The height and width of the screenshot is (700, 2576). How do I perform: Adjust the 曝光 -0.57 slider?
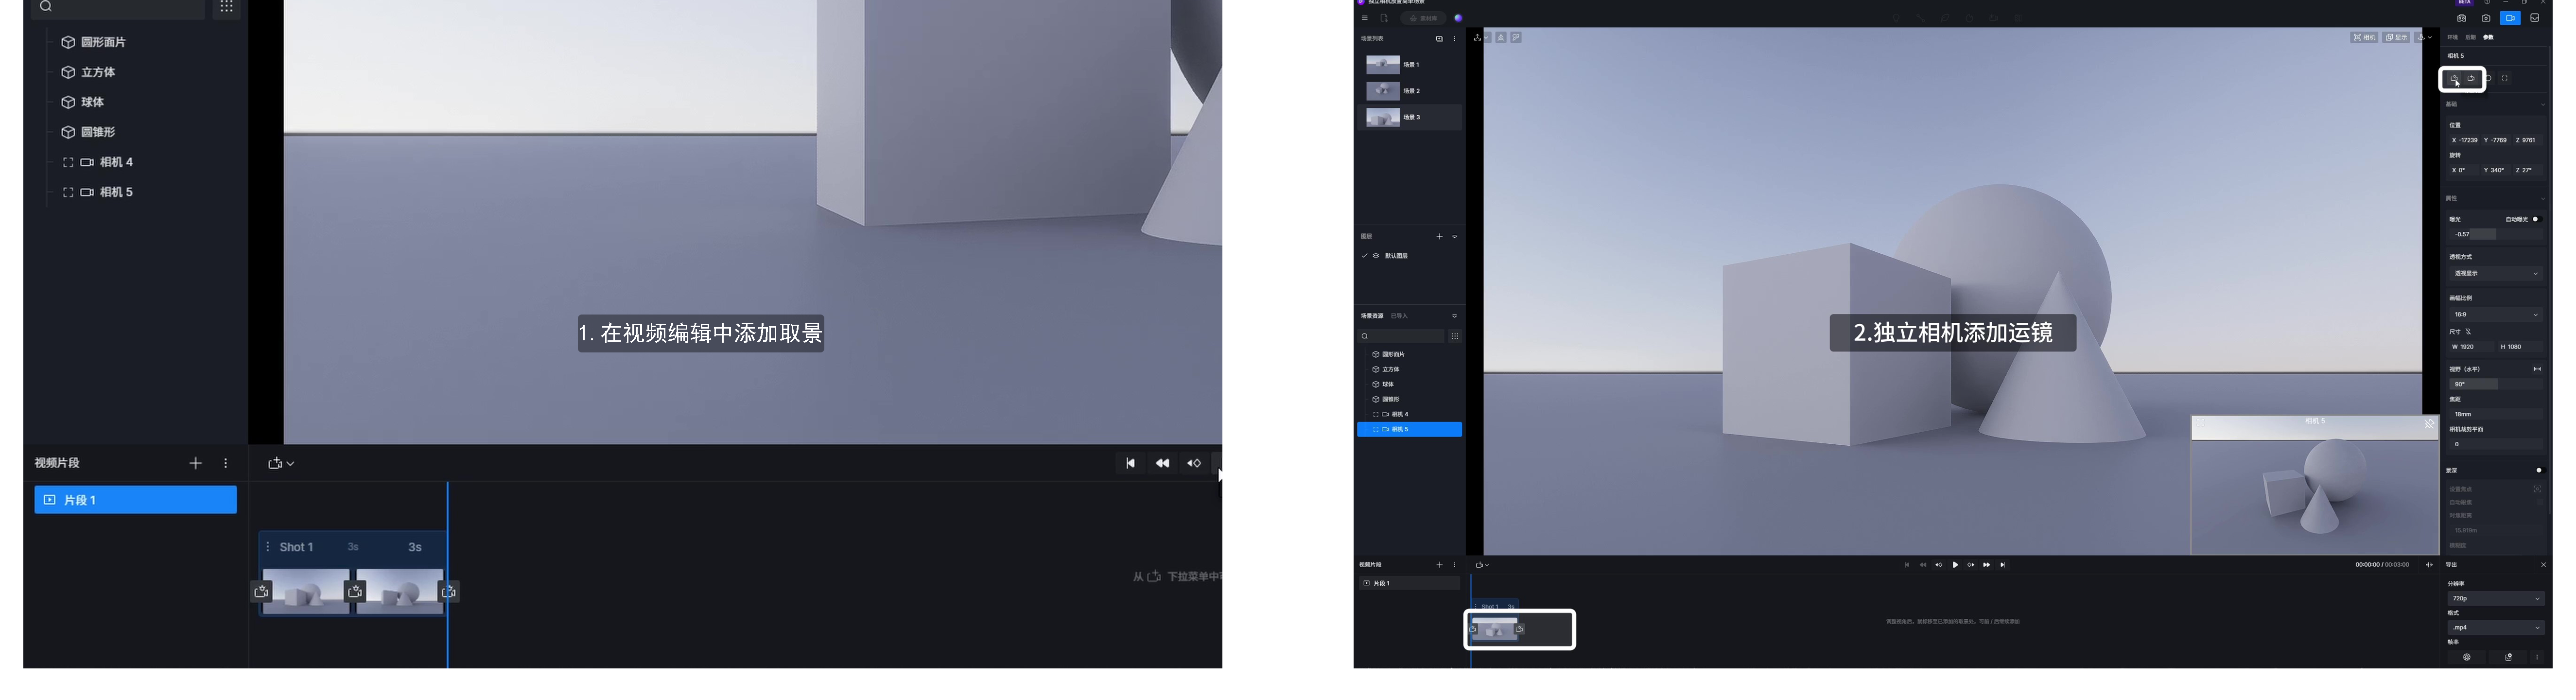coord(2495,234)
